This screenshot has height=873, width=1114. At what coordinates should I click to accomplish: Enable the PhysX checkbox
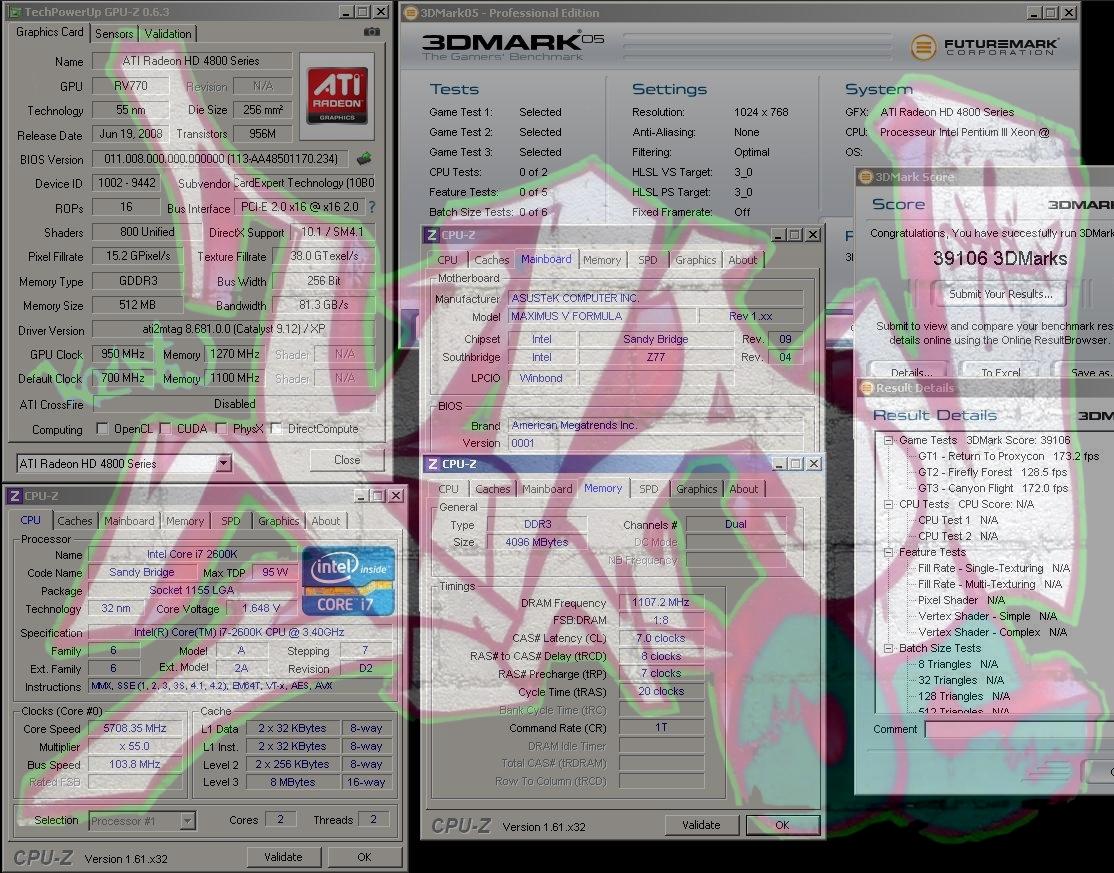coord(221,428)
